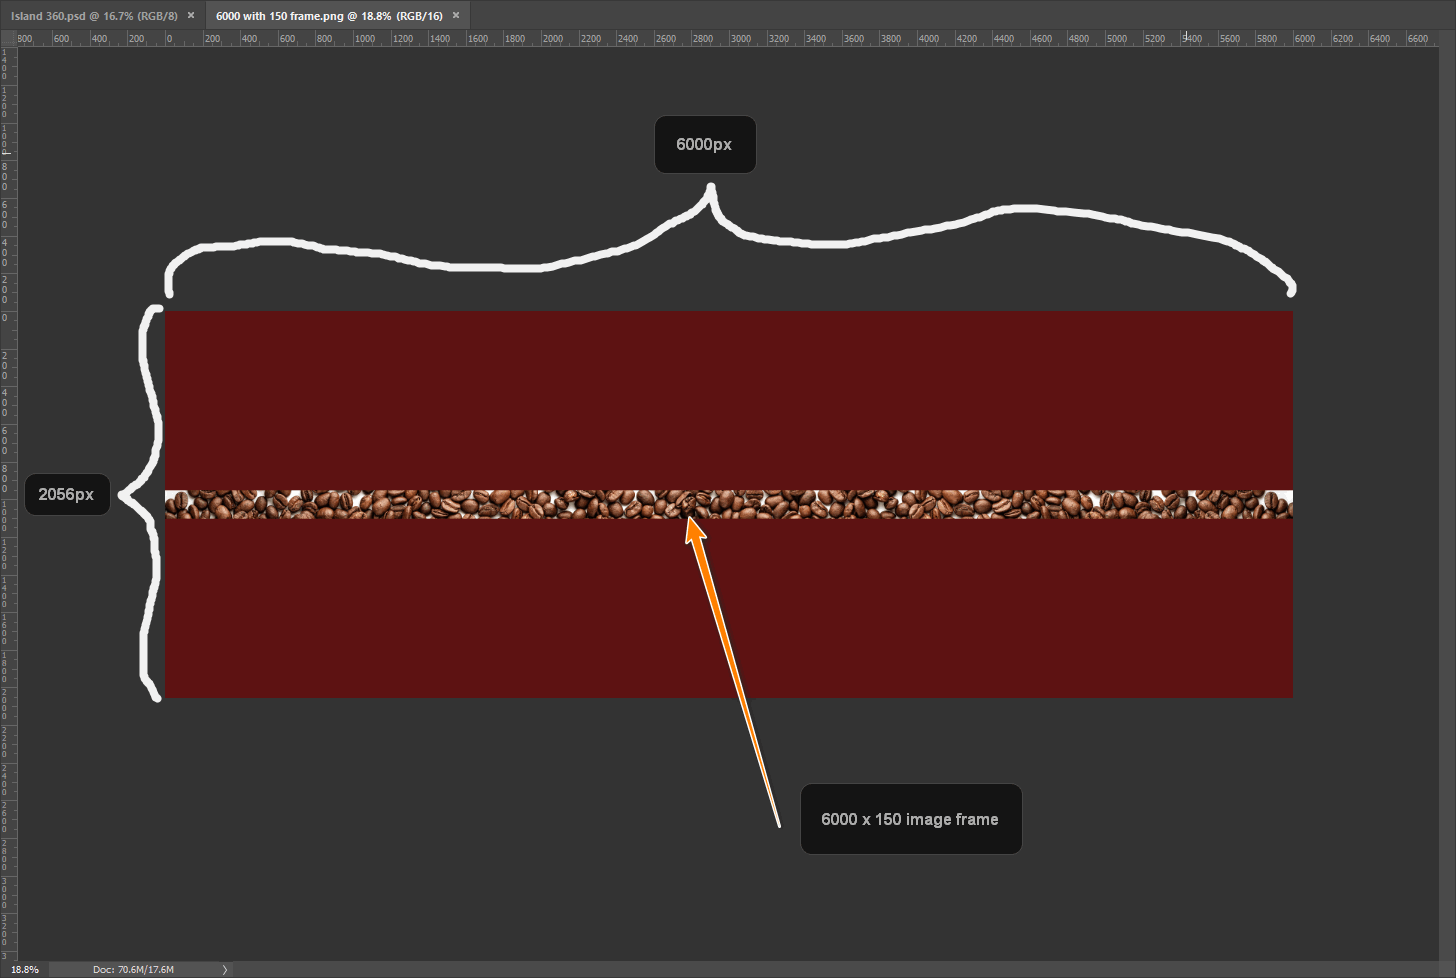Viewport: 1456px width, 978px height.
Task: Switch to the Island 360.psd tab
Action: [94, 16]
